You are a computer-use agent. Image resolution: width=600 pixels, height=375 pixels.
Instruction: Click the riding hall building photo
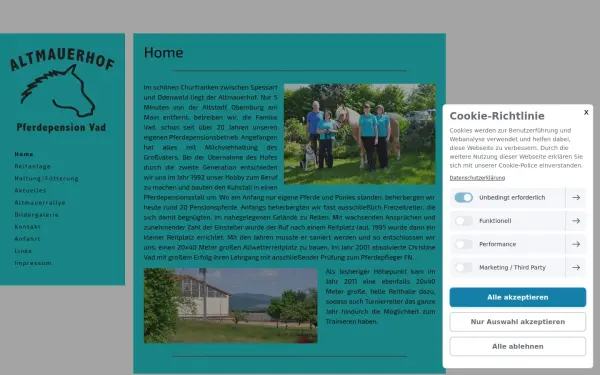(230, 305)
